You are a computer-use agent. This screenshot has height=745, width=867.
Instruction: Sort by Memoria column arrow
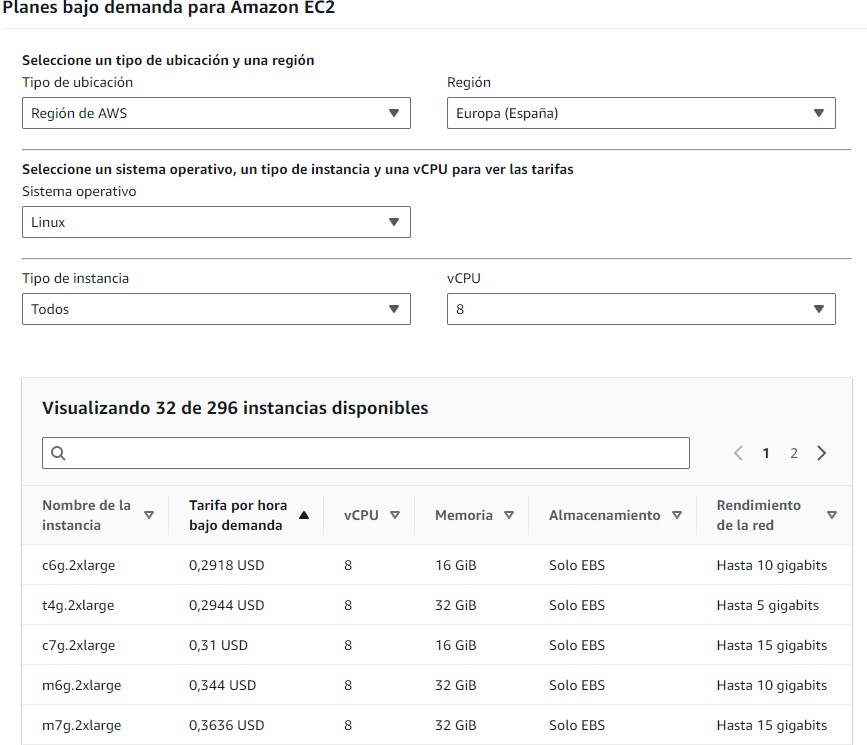coord(509,515)
